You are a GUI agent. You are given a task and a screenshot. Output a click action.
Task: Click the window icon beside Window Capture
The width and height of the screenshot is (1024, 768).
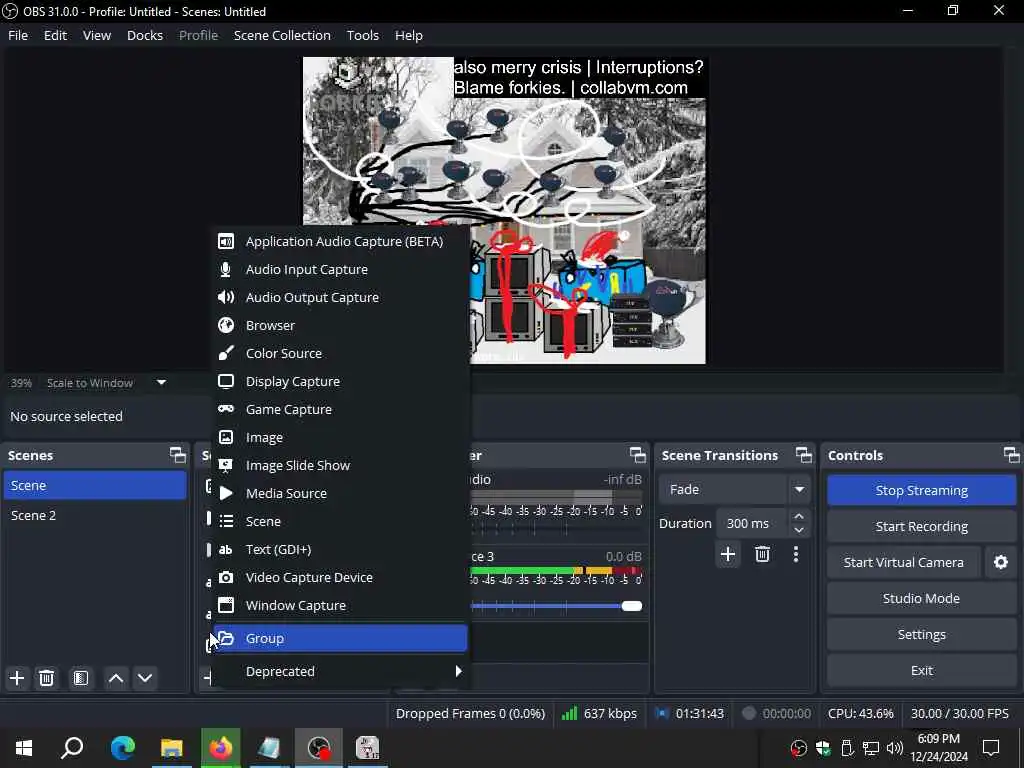point(226,605)
